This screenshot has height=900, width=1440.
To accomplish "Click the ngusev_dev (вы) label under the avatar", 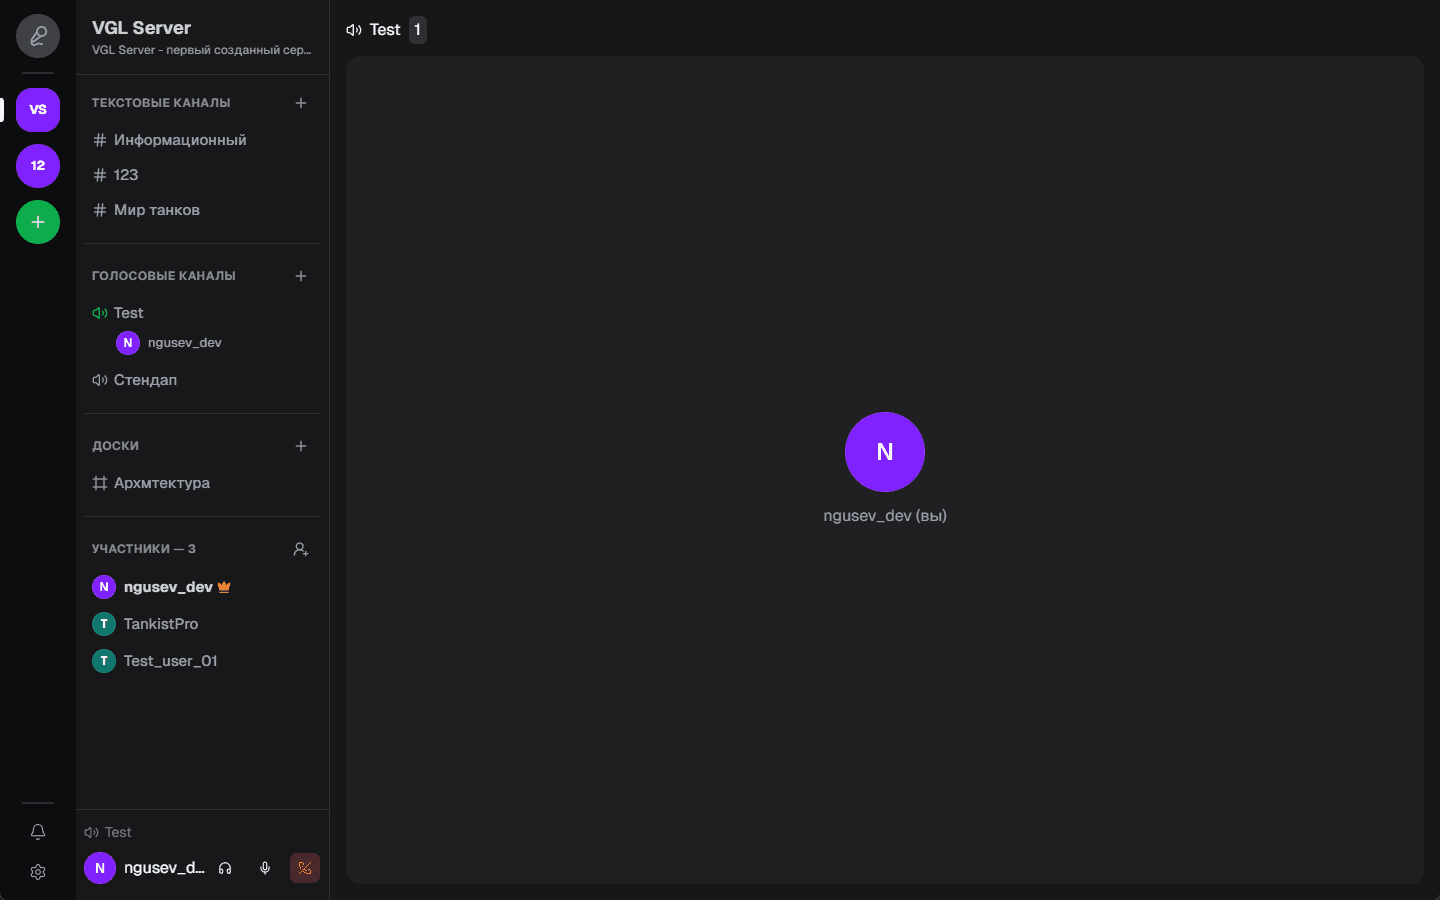I will [885, 516].
